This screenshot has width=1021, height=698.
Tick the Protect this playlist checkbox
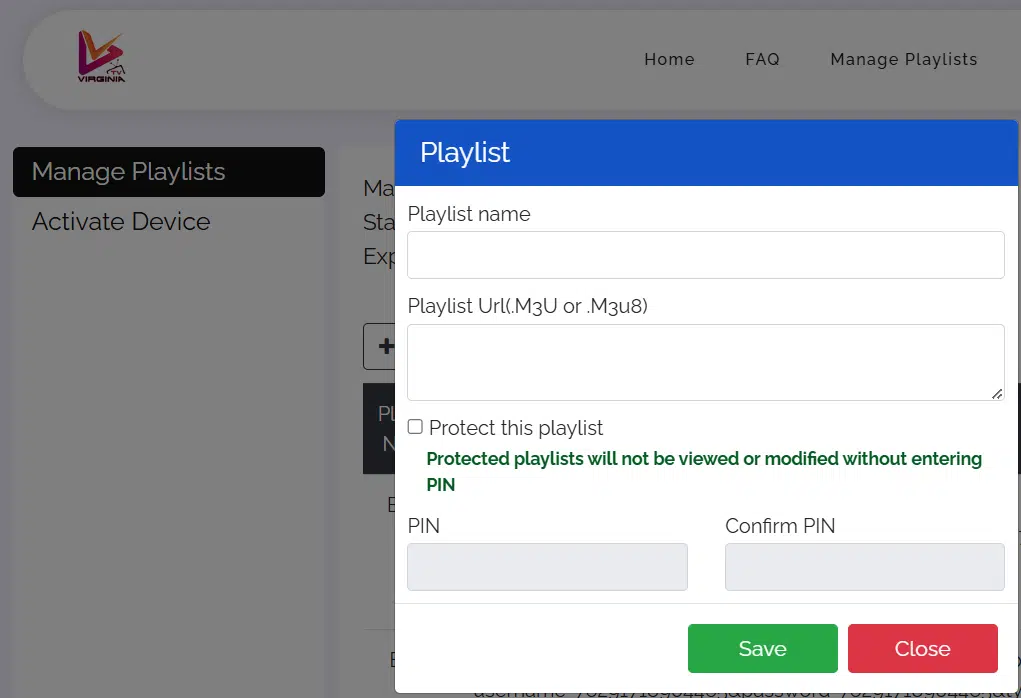(x=415, y=427)
